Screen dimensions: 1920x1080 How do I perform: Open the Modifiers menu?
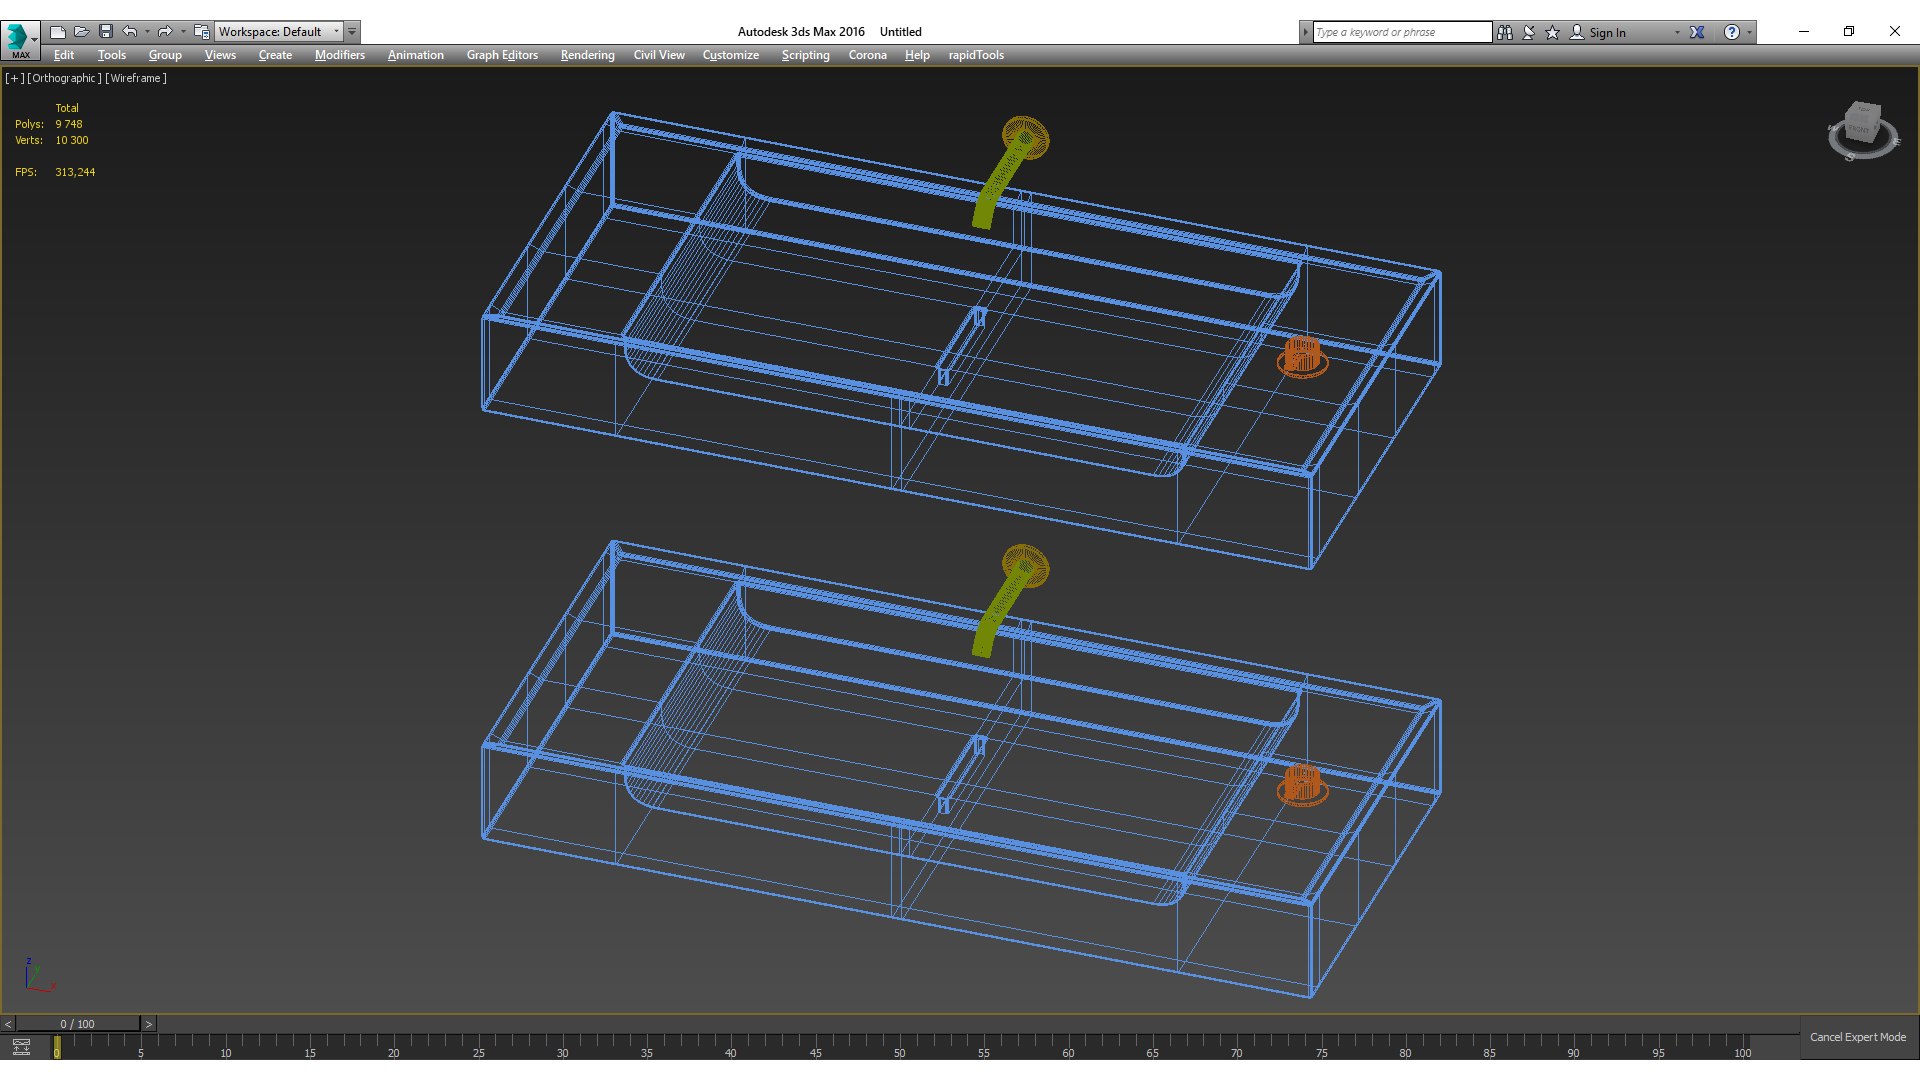(339, 55)
